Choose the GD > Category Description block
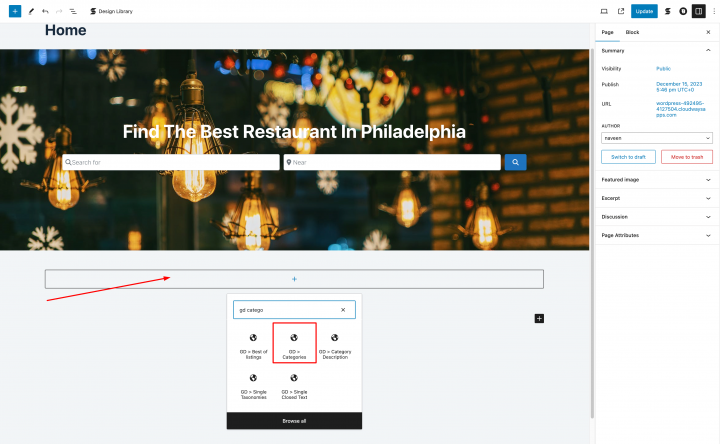The width and height of the screenshot is (720, 444). (335, 346)
